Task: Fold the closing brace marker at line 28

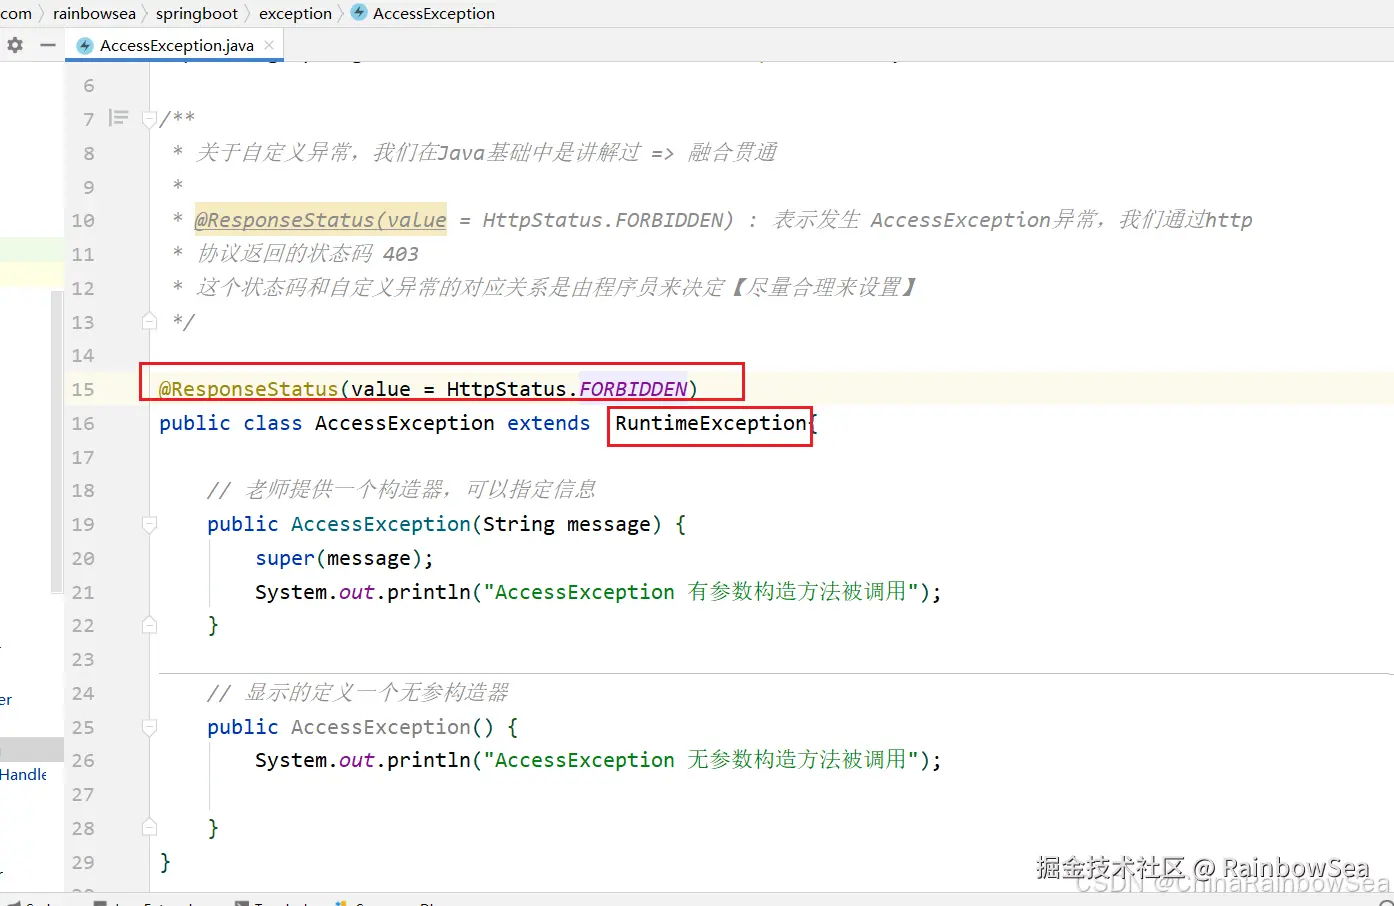Action: [x=149, y=828]
